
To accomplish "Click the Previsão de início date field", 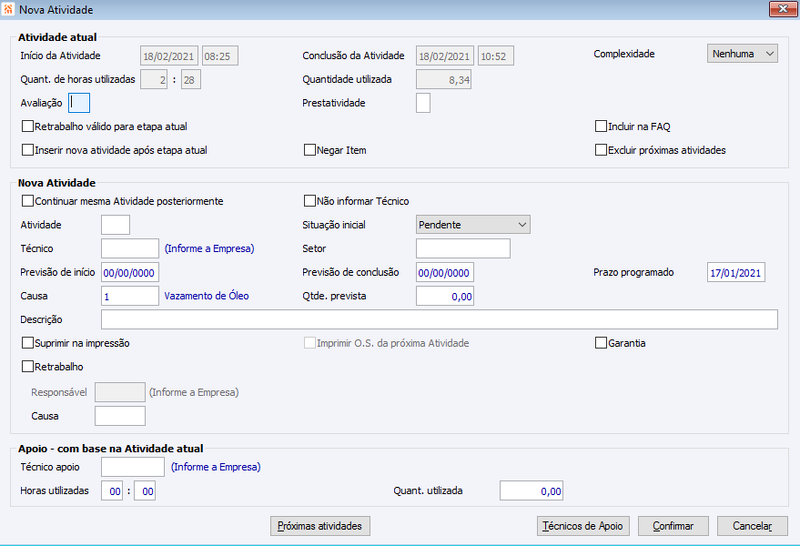I will click(x=130, y=272).
